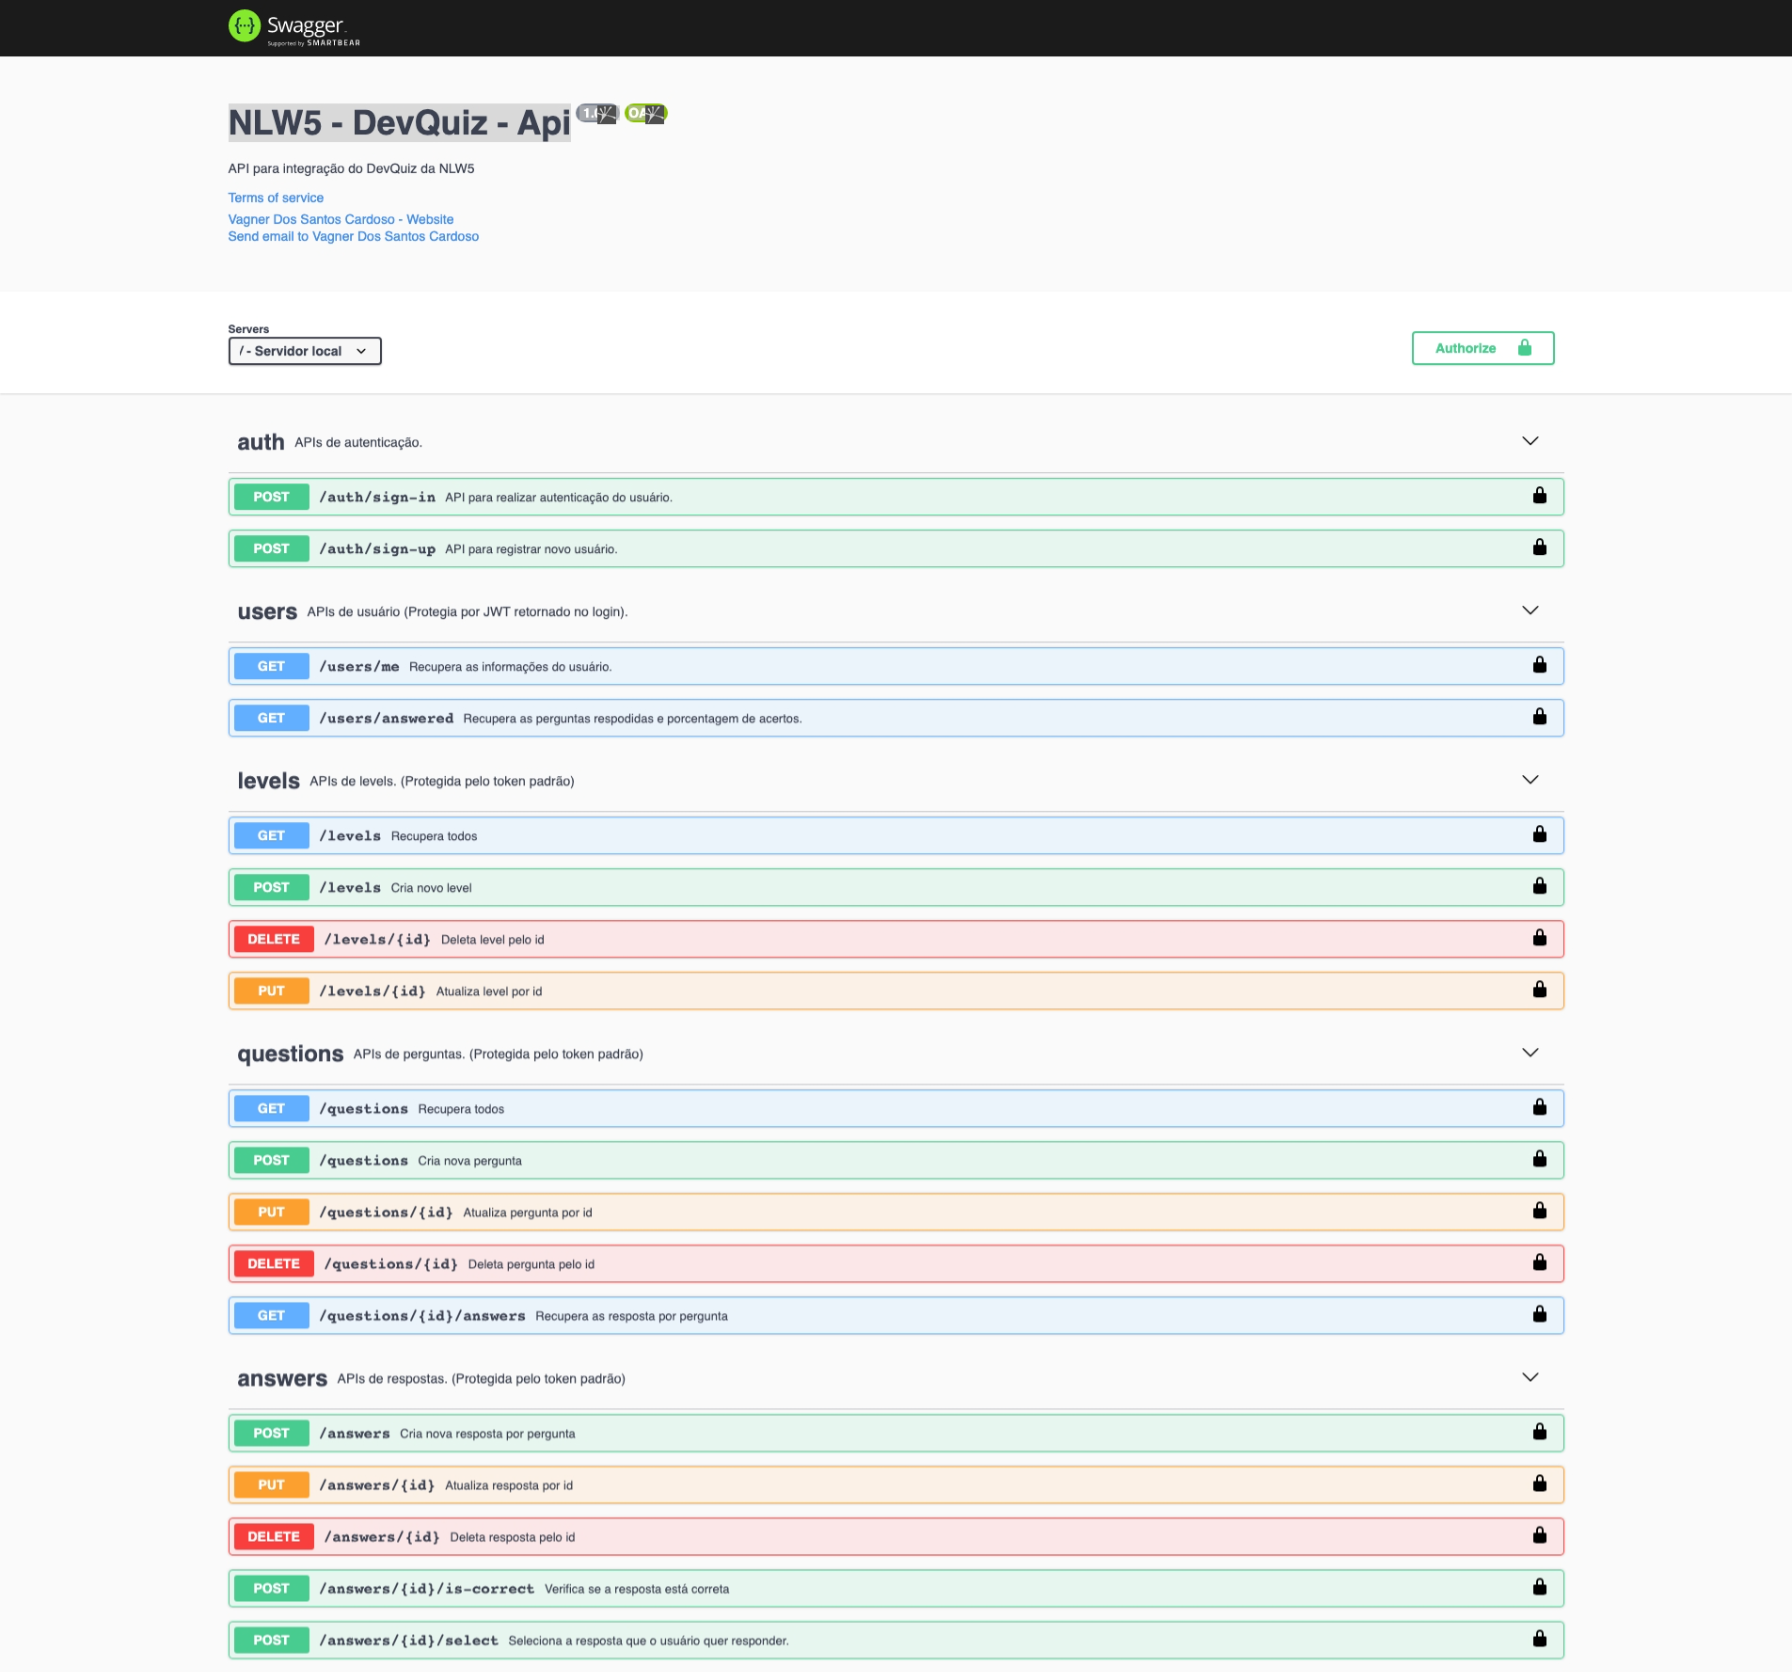Click lock icon on POST /levels row
1792x1672 pixels.
[x=1540, y=887]
